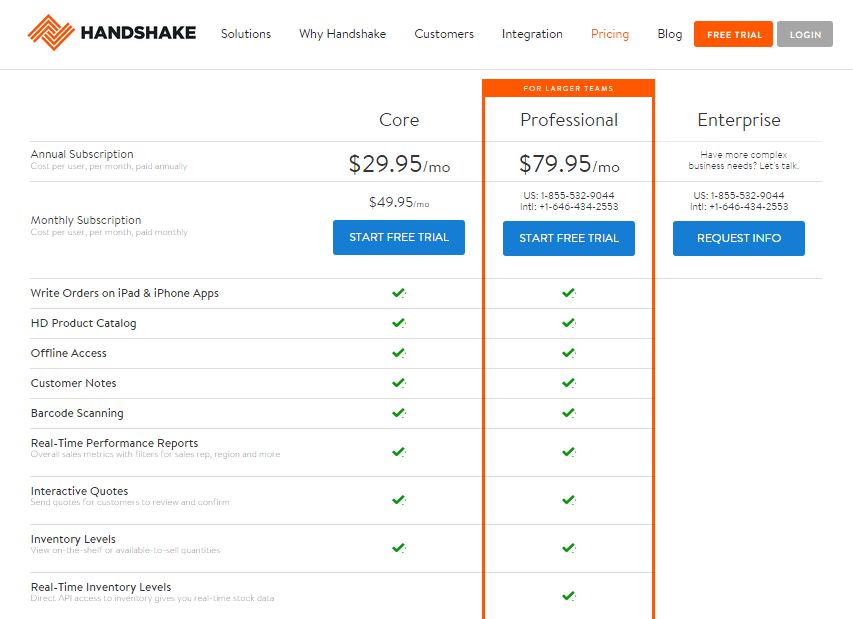Open the Why Handshake page
853x619 pixels.
click(342, 34)
